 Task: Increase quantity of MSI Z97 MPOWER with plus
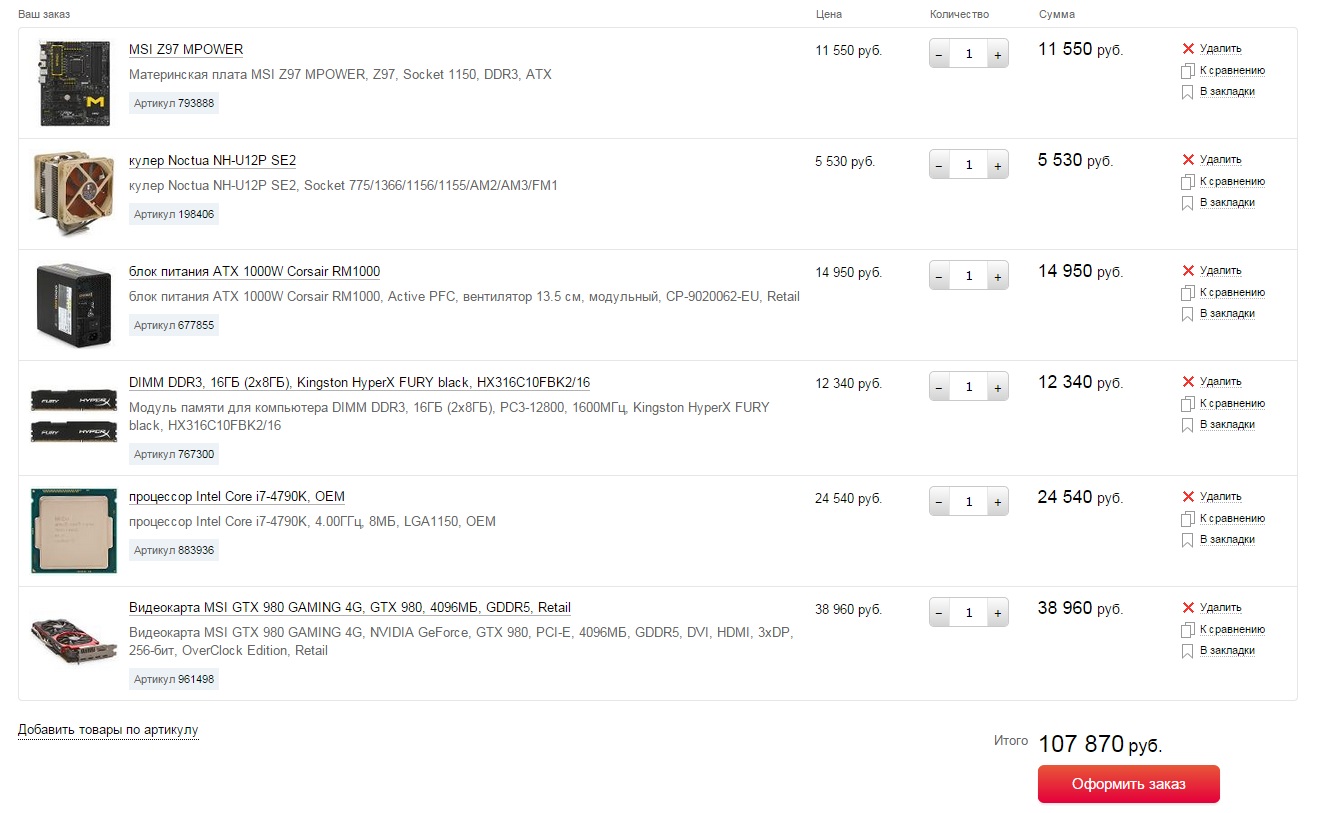click(997, 54)
